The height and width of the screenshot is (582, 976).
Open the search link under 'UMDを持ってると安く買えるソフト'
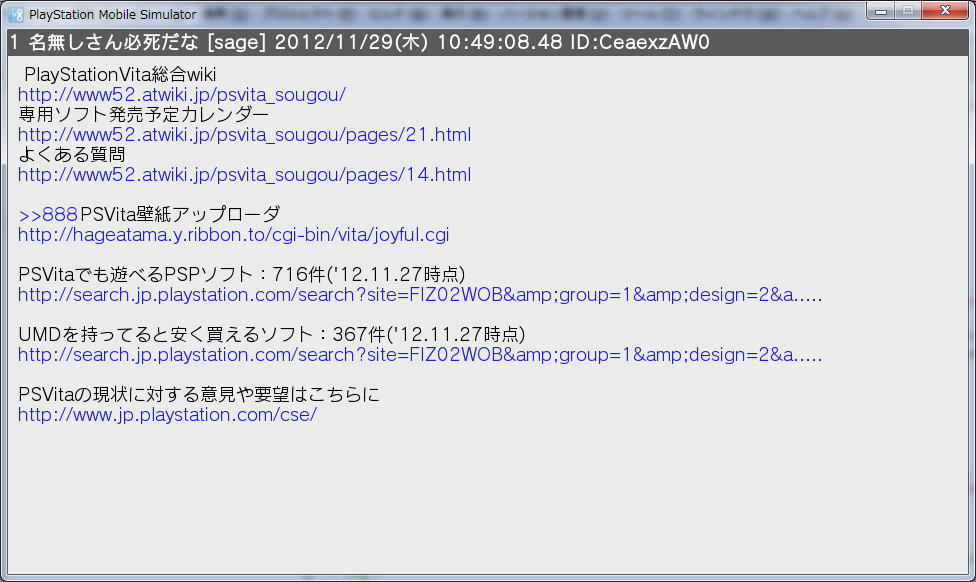click(x=420, y=355)
